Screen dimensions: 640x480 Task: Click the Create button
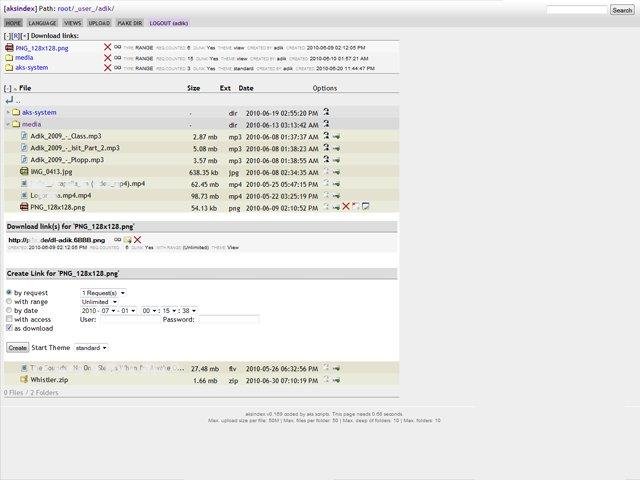tap(18, 348)
